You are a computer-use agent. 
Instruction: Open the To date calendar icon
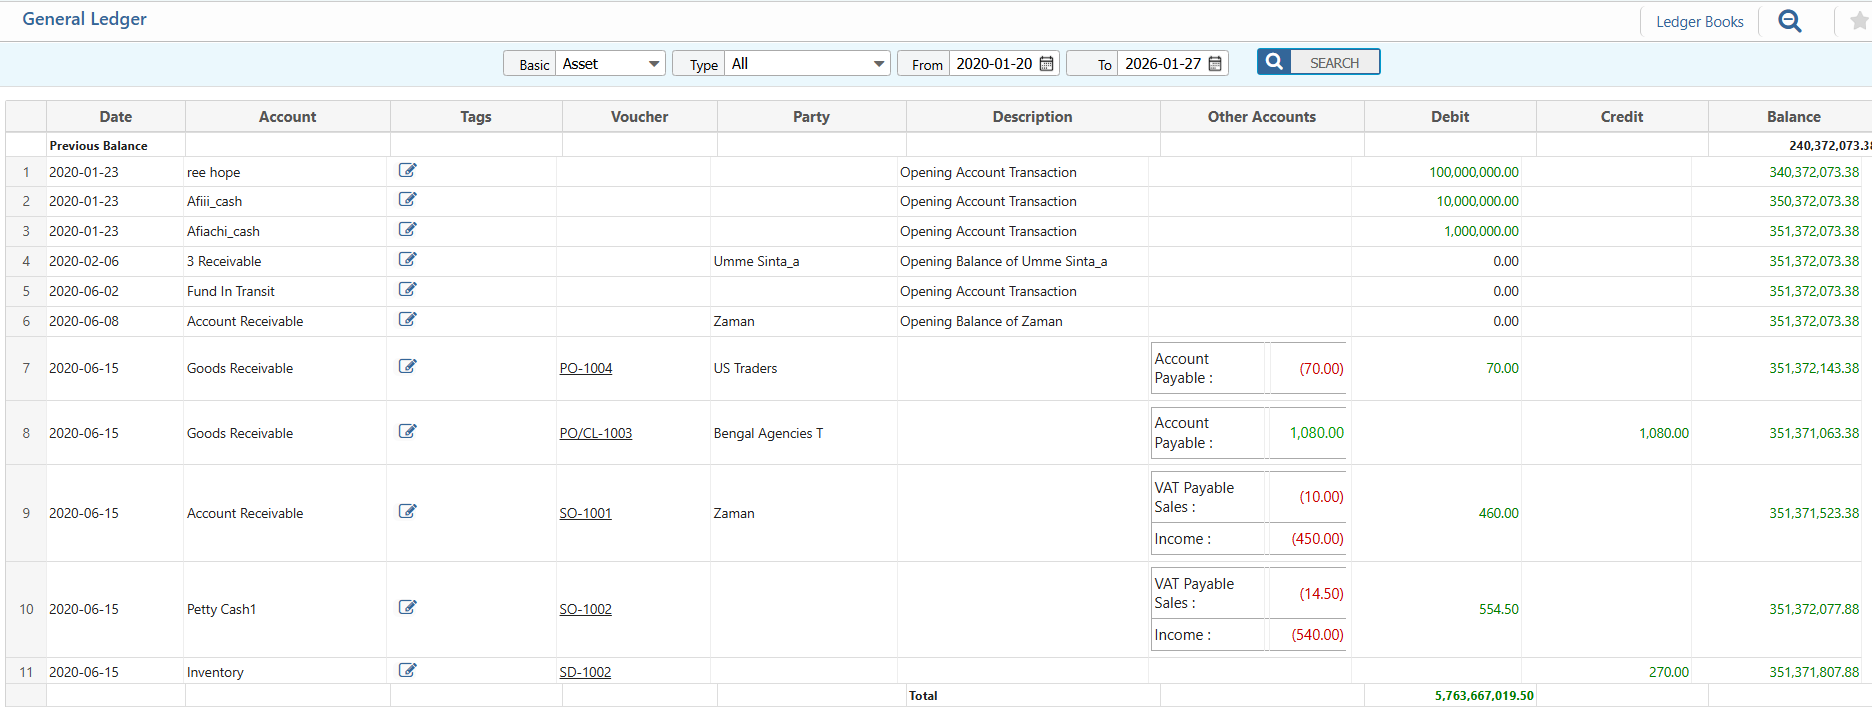[x=1215, y=64]
